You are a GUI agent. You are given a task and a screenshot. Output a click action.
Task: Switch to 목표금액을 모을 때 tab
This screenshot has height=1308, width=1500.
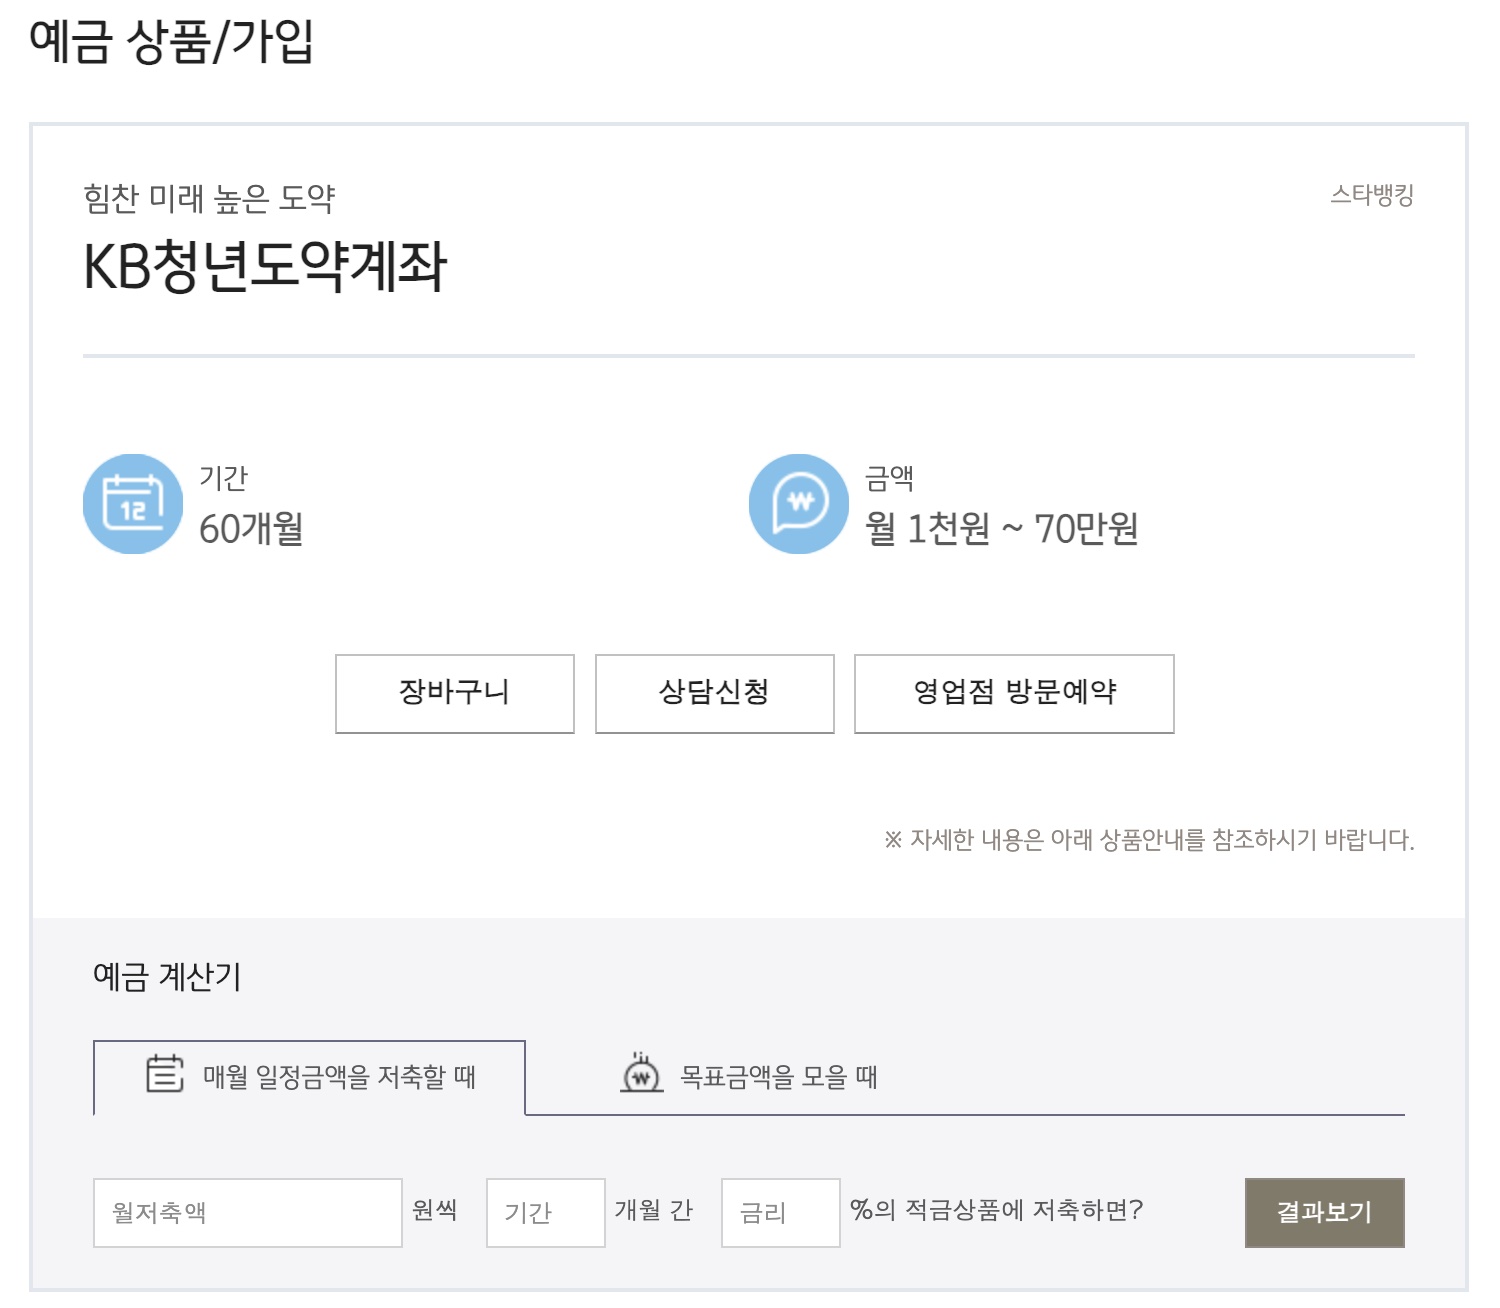[x=748, y=1077]
